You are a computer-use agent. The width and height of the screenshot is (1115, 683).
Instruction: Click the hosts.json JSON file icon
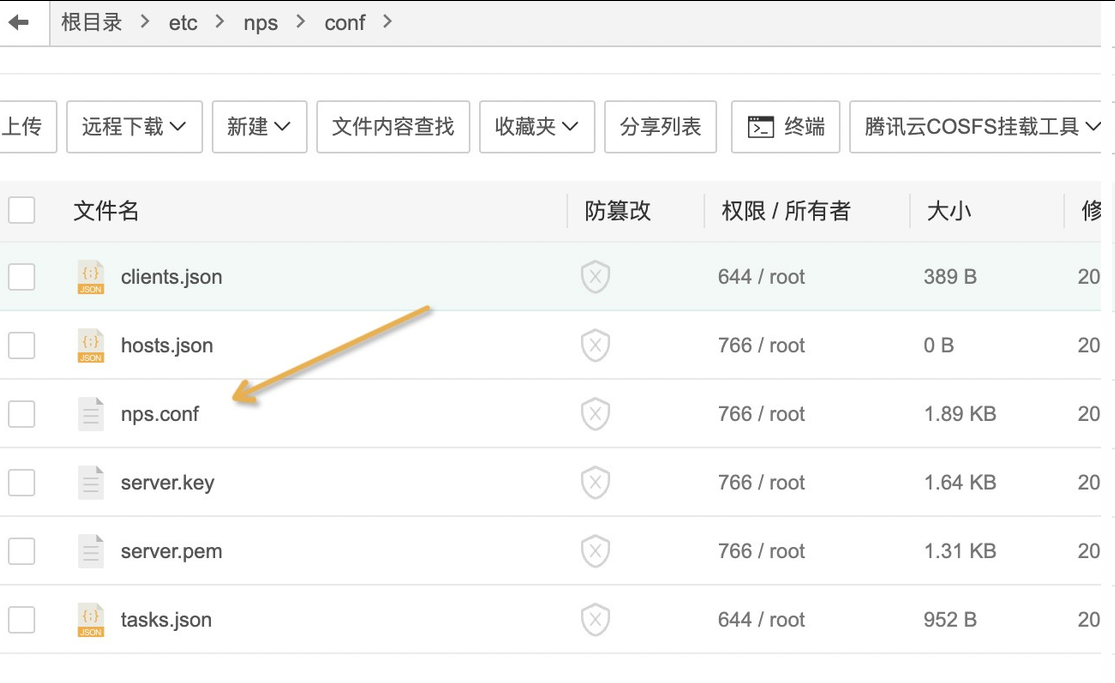point(91,345)
